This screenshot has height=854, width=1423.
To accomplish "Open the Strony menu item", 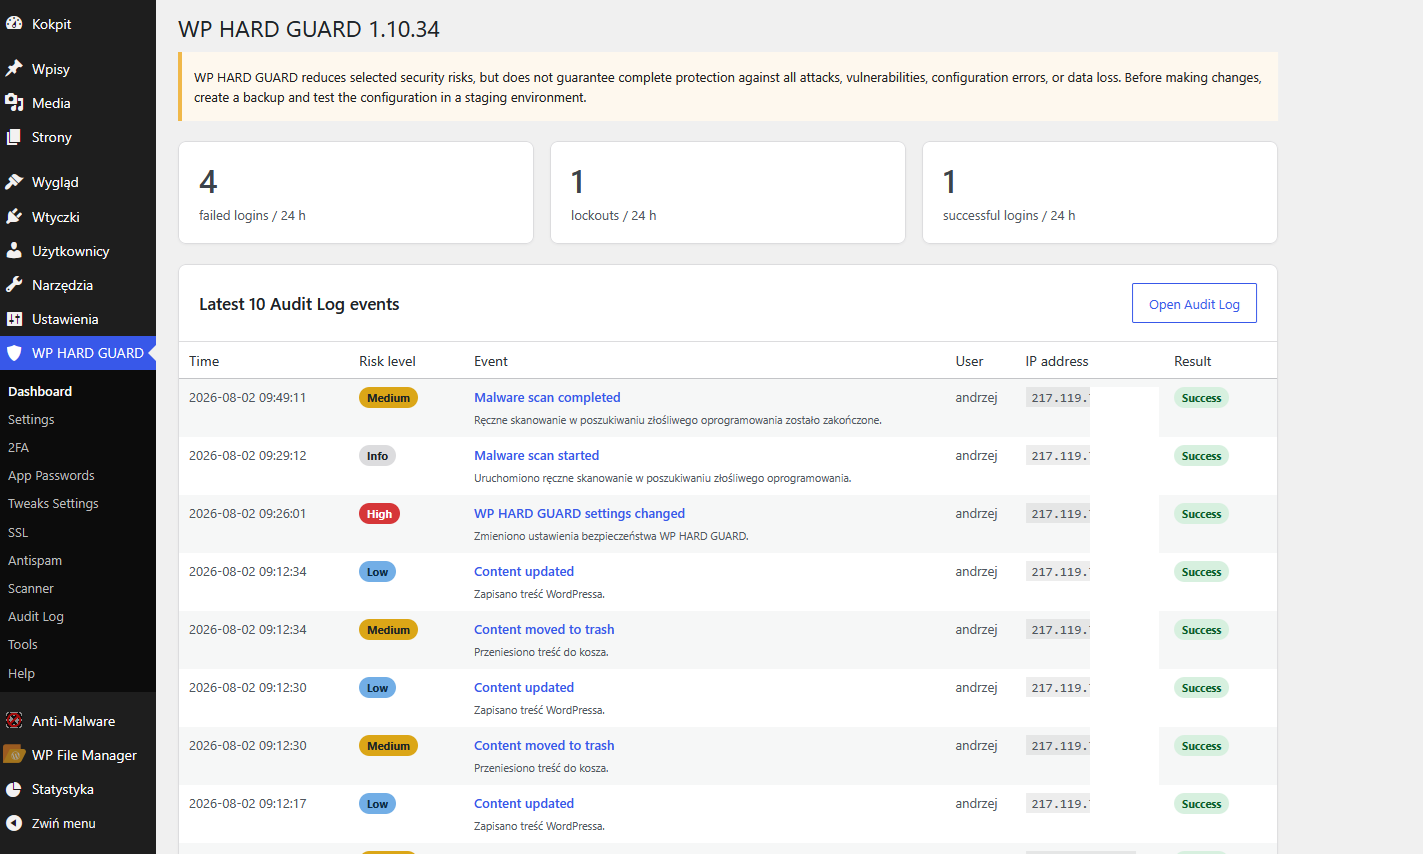I will (x=78, y=137).
